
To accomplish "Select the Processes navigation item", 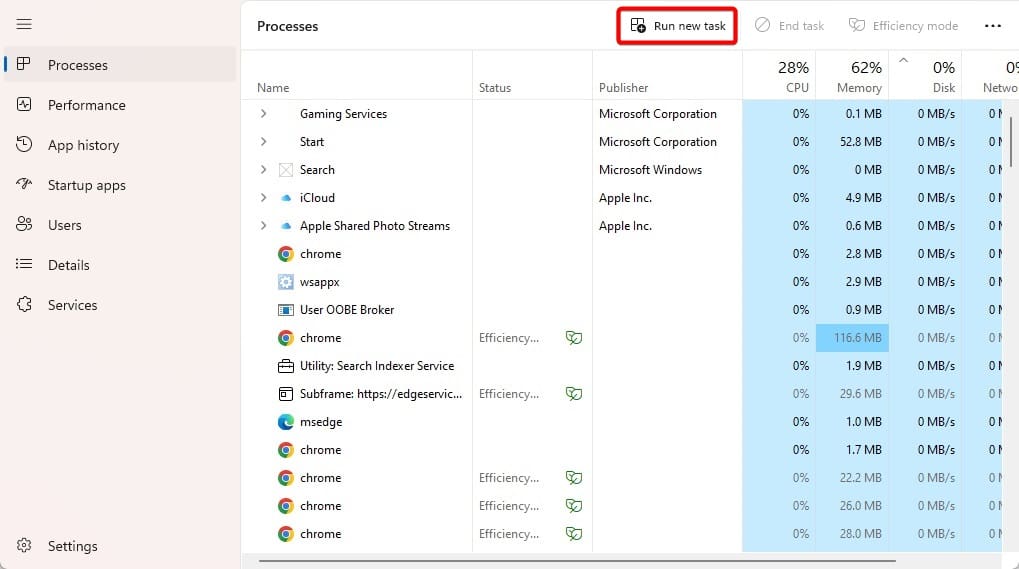I will point(77,65).
